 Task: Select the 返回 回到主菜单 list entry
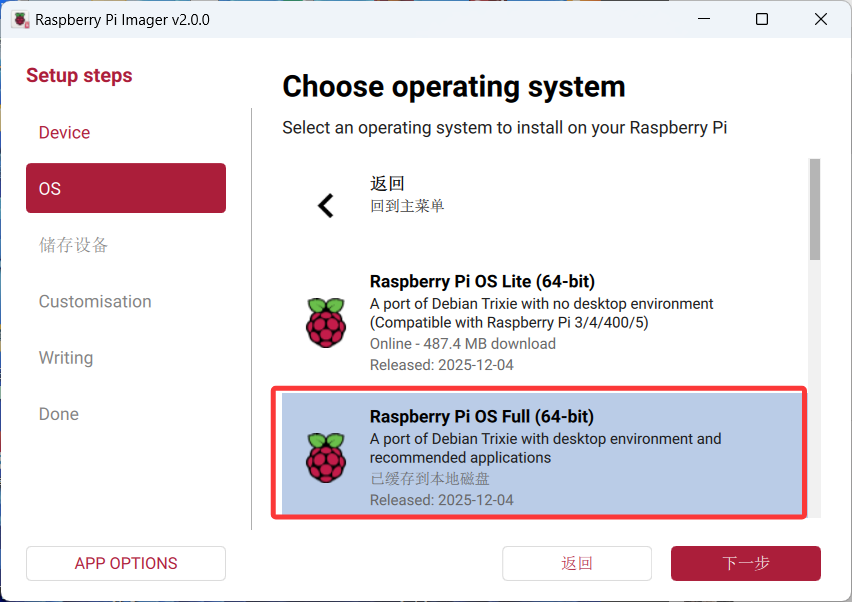click(x=544, y=205)
